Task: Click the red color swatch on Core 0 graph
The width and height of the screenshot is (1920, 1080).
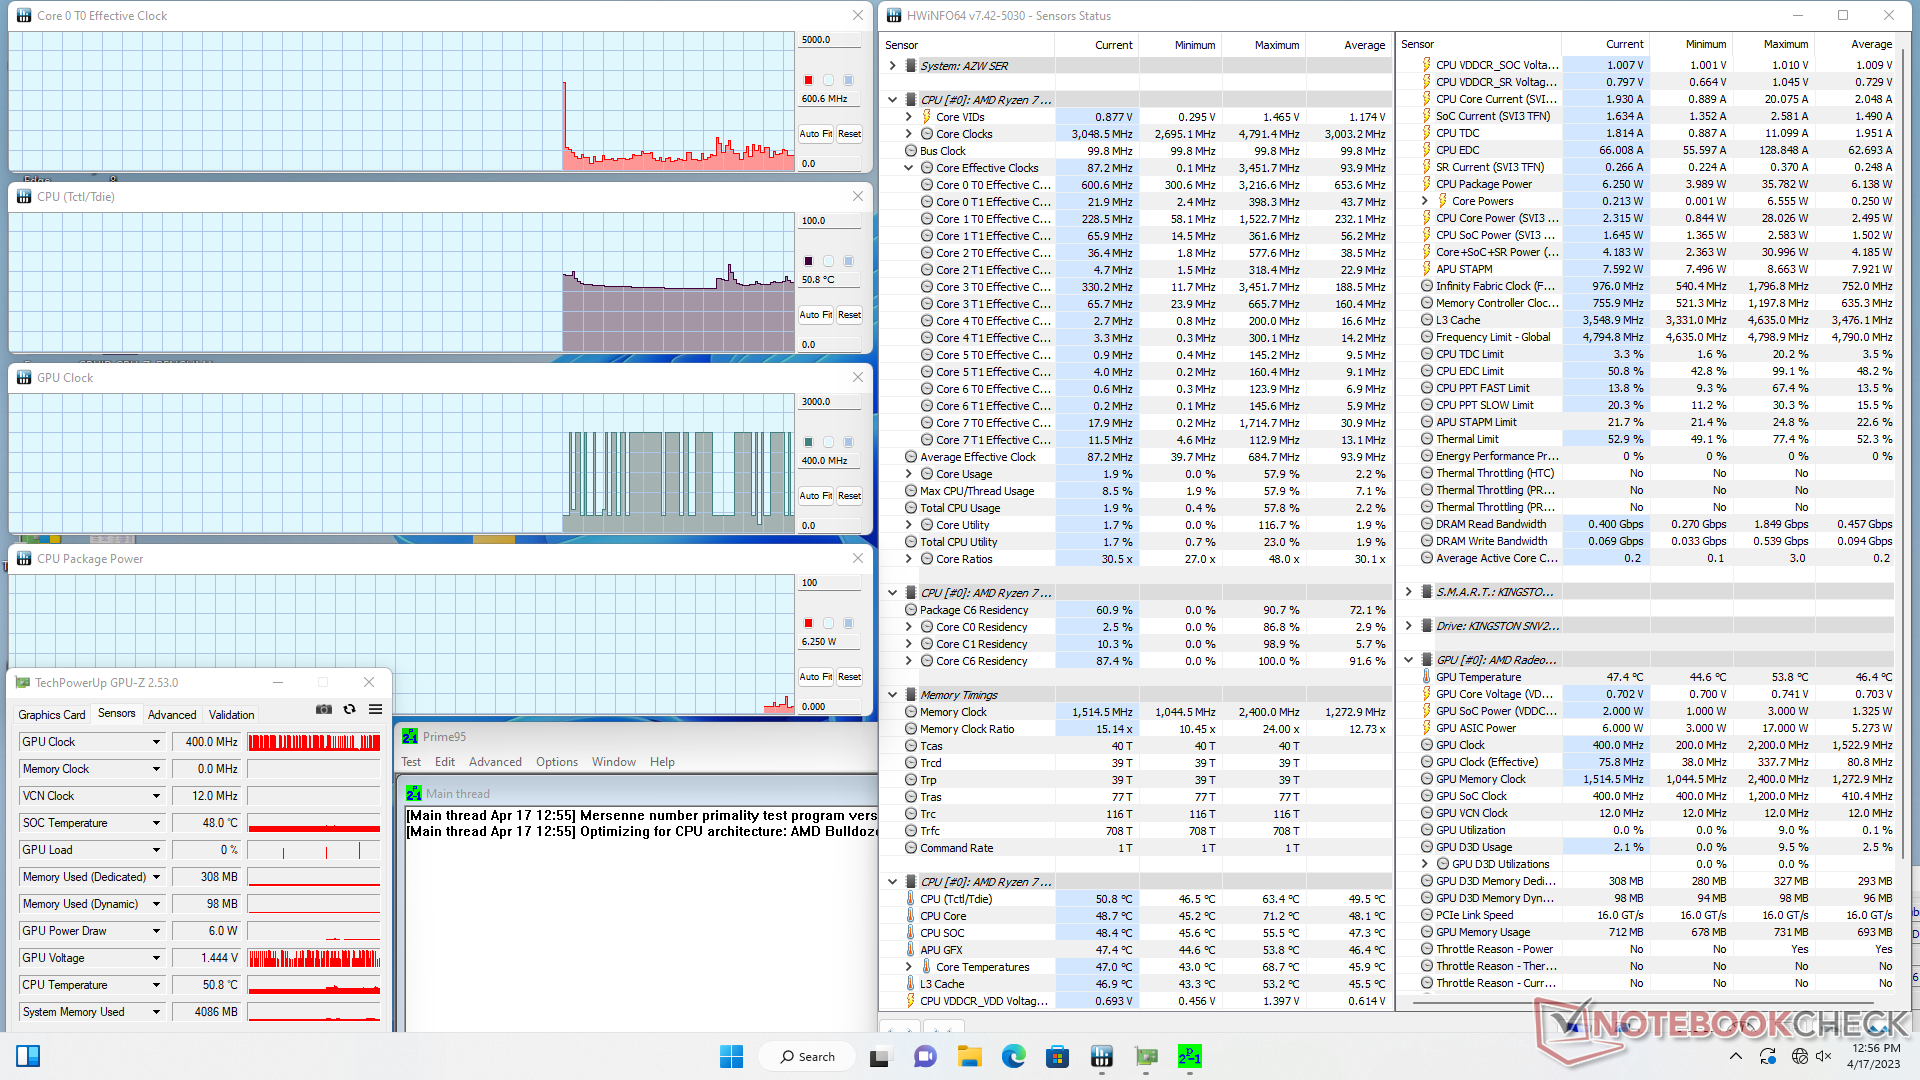Action: coord(808,80)
